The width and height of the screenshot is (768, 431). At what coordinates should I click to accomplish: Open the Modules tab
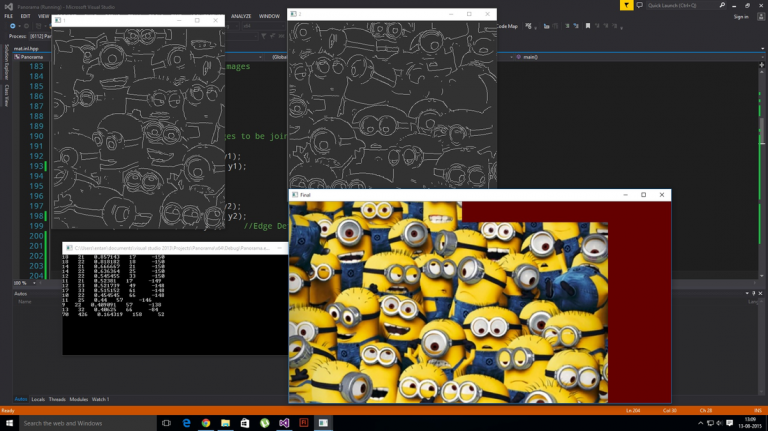[79, 399]
